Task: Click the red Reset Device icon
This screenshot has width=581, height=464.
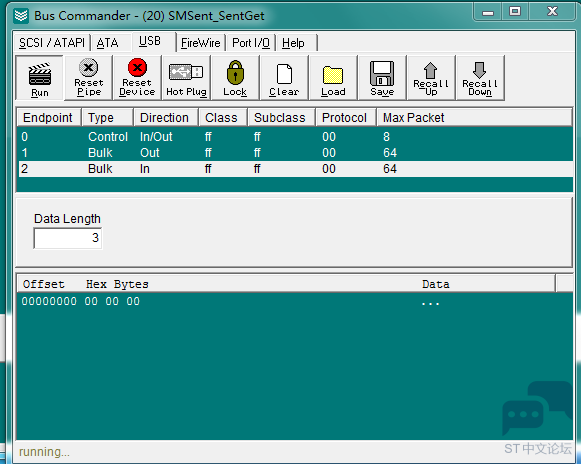Action: 137,67
